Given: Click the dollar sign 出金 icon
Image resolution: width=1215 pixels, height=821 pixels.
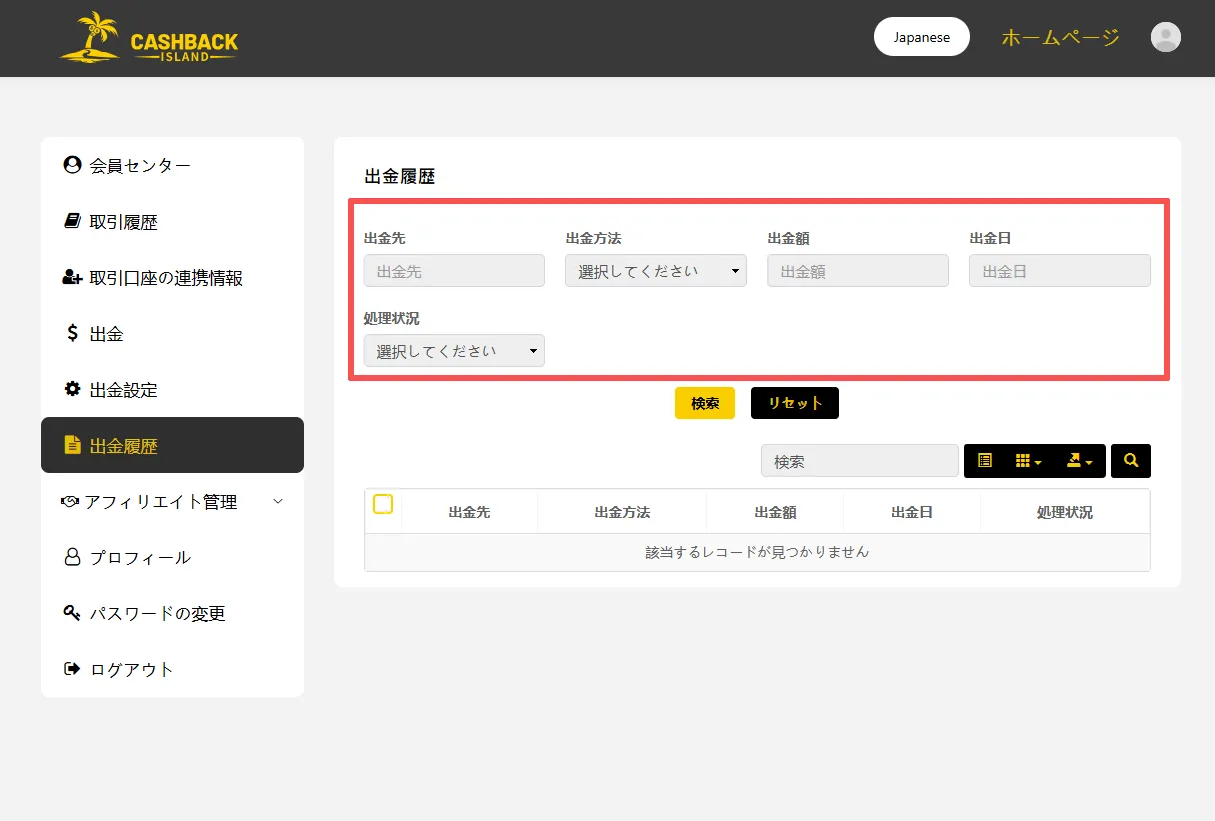Looking at the screenshot, I should (x=72, y=333).
